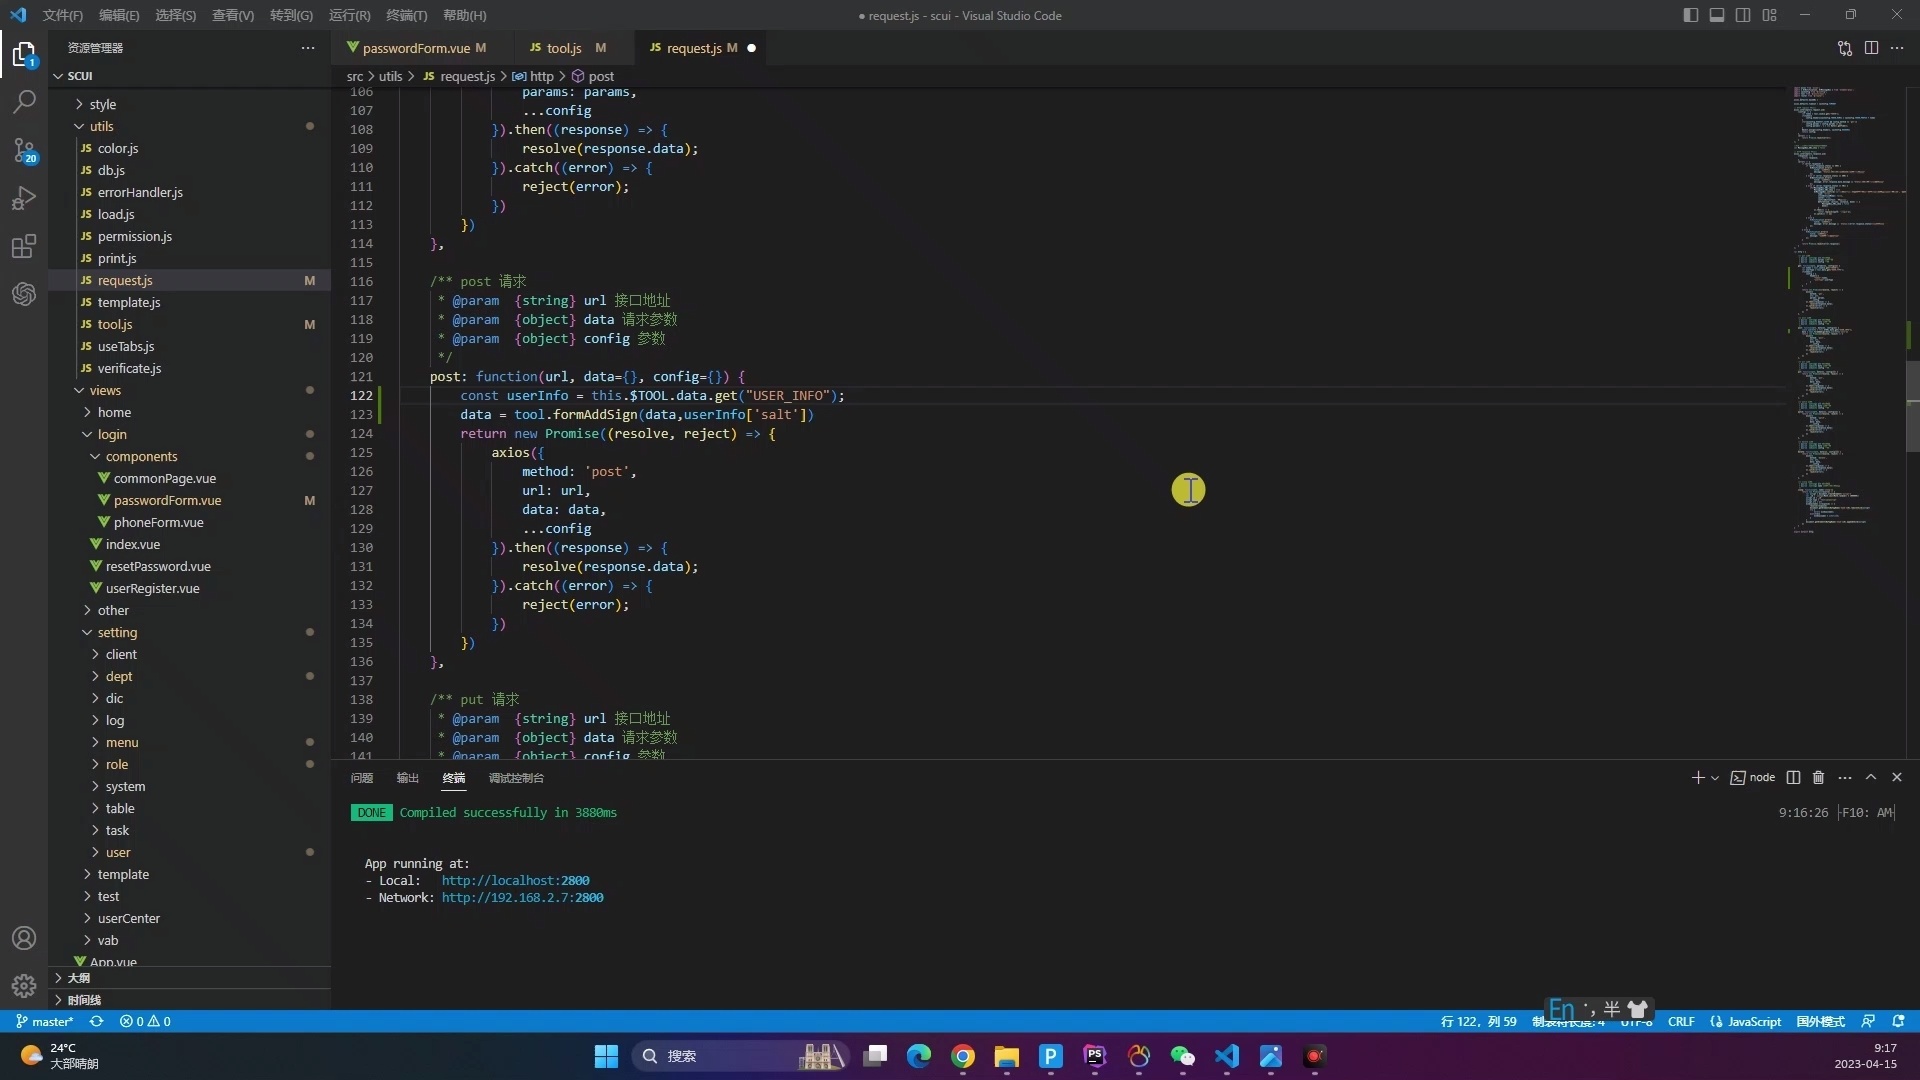1920x1080 pixels.
Task: Open the http://localhost:2800 link
Action: (x=515, y=880)
